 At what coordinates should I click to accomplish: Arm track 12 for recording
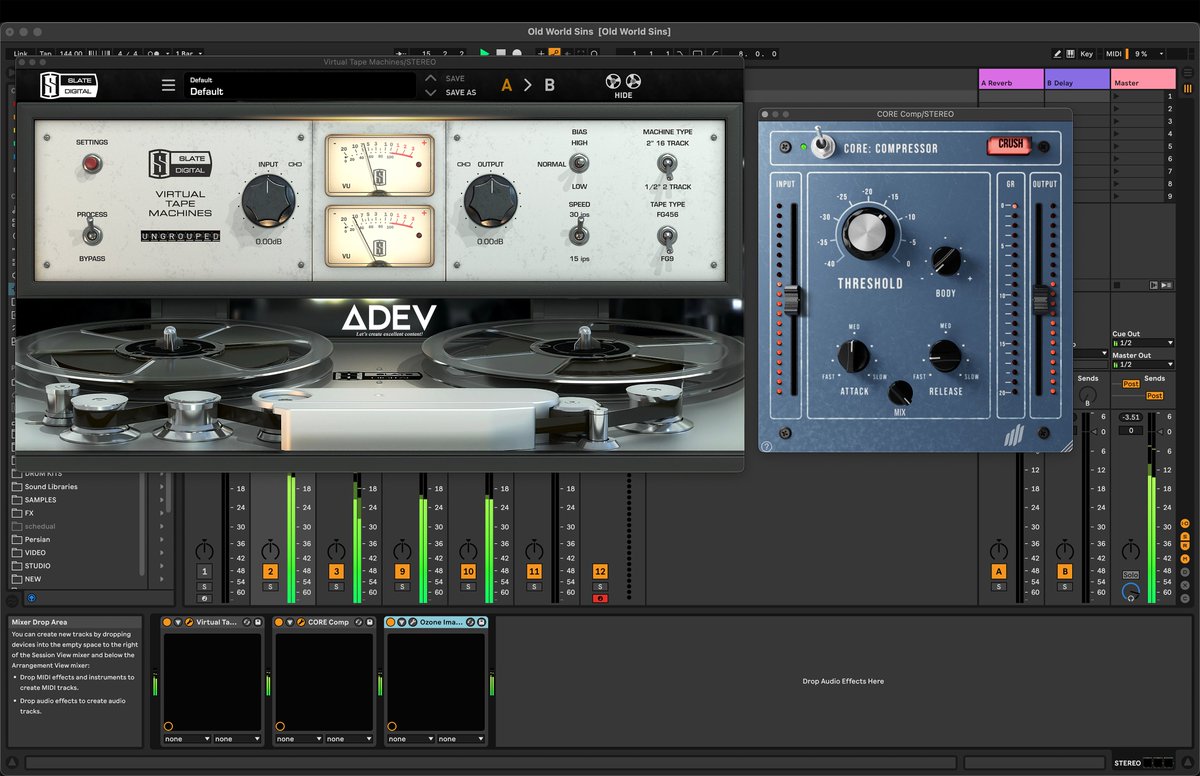[600, 598]
